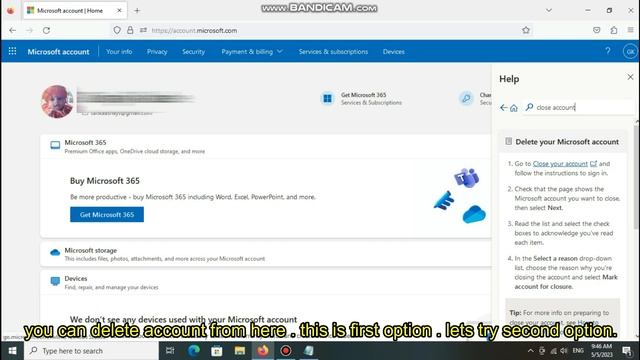Open the Your info tab
The width and height of the screenshot is (640, 360).
119,51
